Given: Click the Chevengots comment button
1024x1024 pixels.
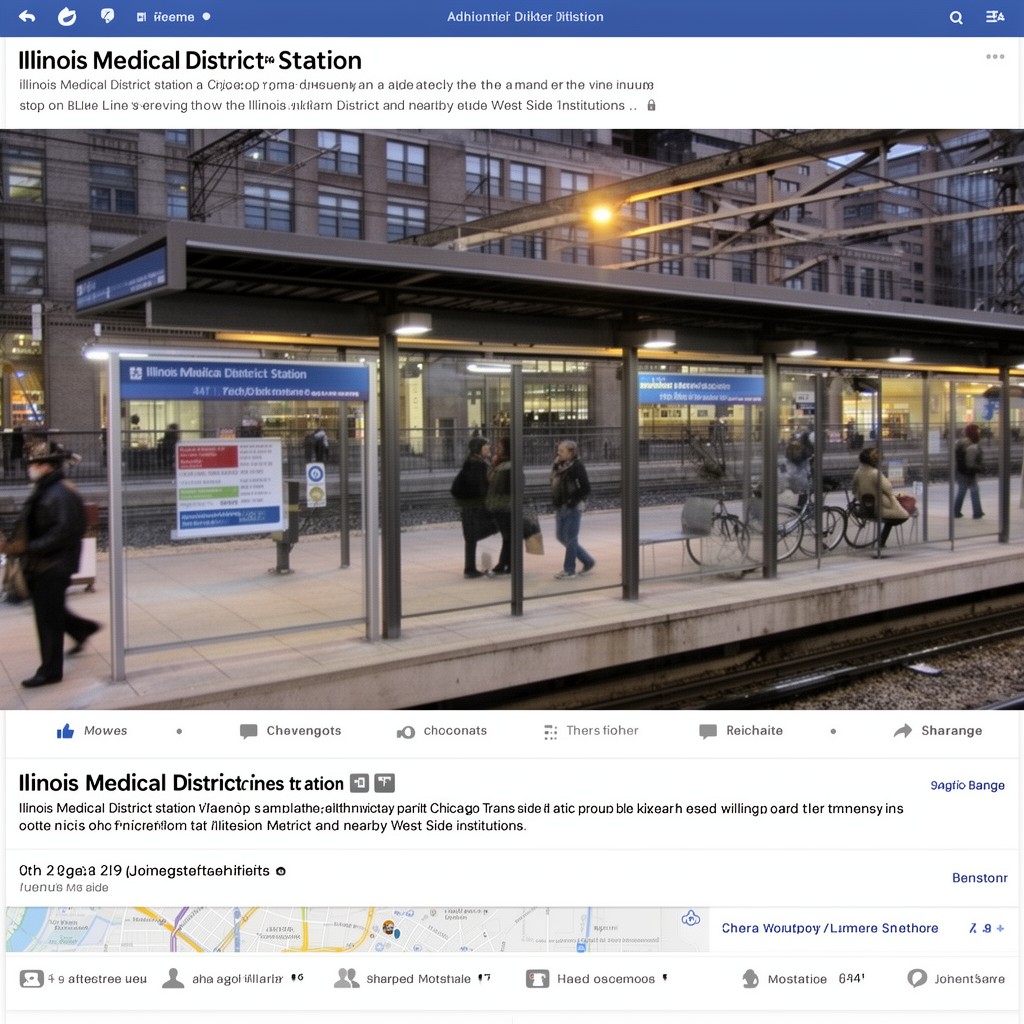Looking at the screenshot, I should point(291,731).
